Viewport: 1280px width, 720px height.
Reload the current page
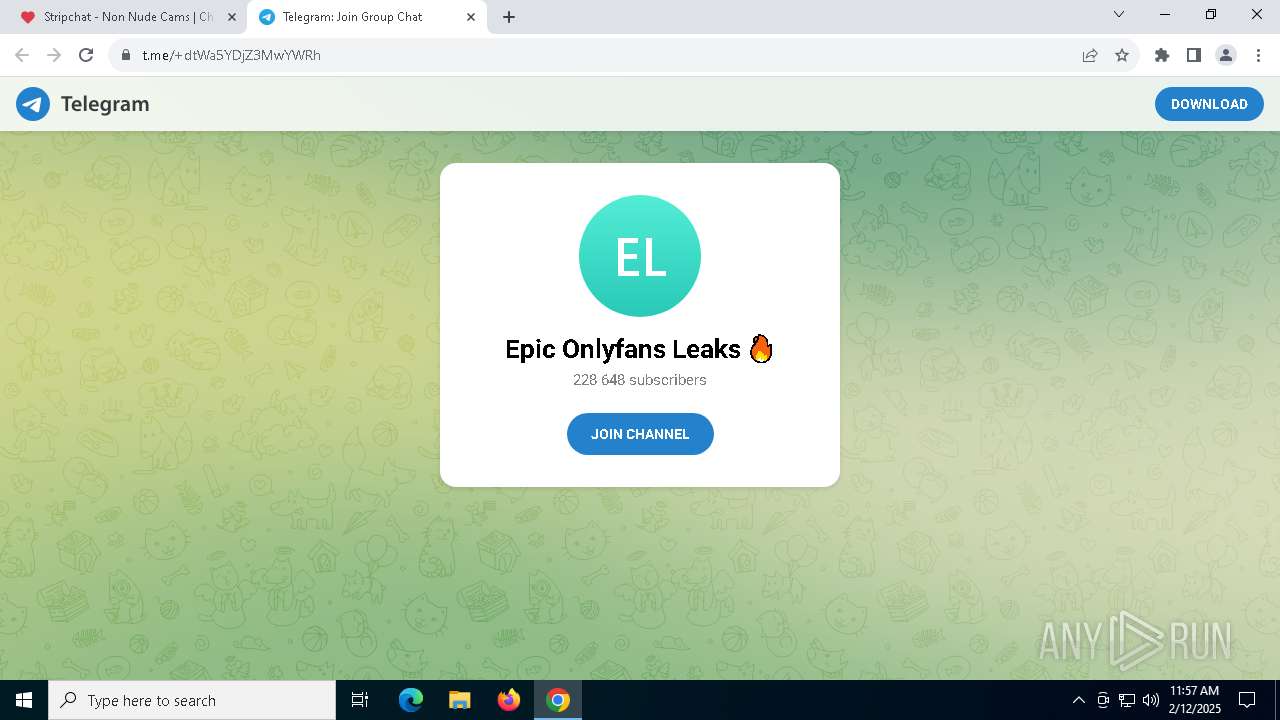[x=86, y=55]
